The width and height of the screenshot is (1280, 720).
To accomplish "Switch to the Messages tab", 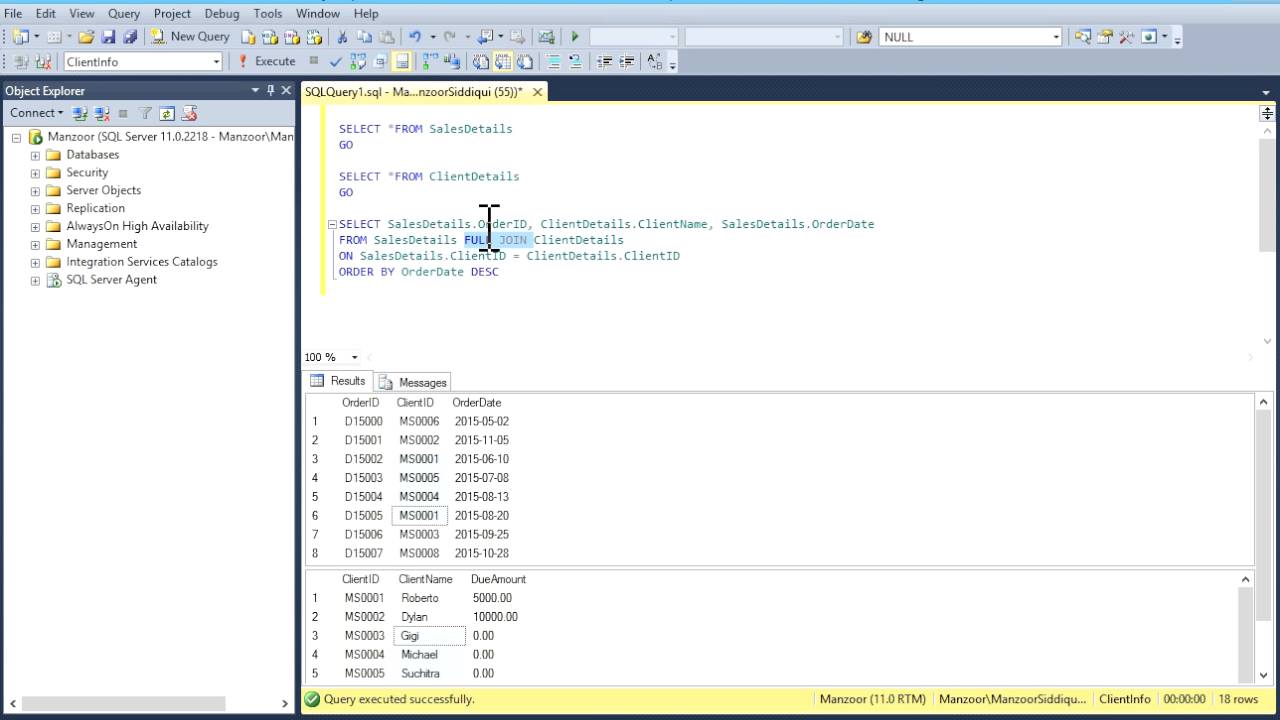I will [413, 382].
